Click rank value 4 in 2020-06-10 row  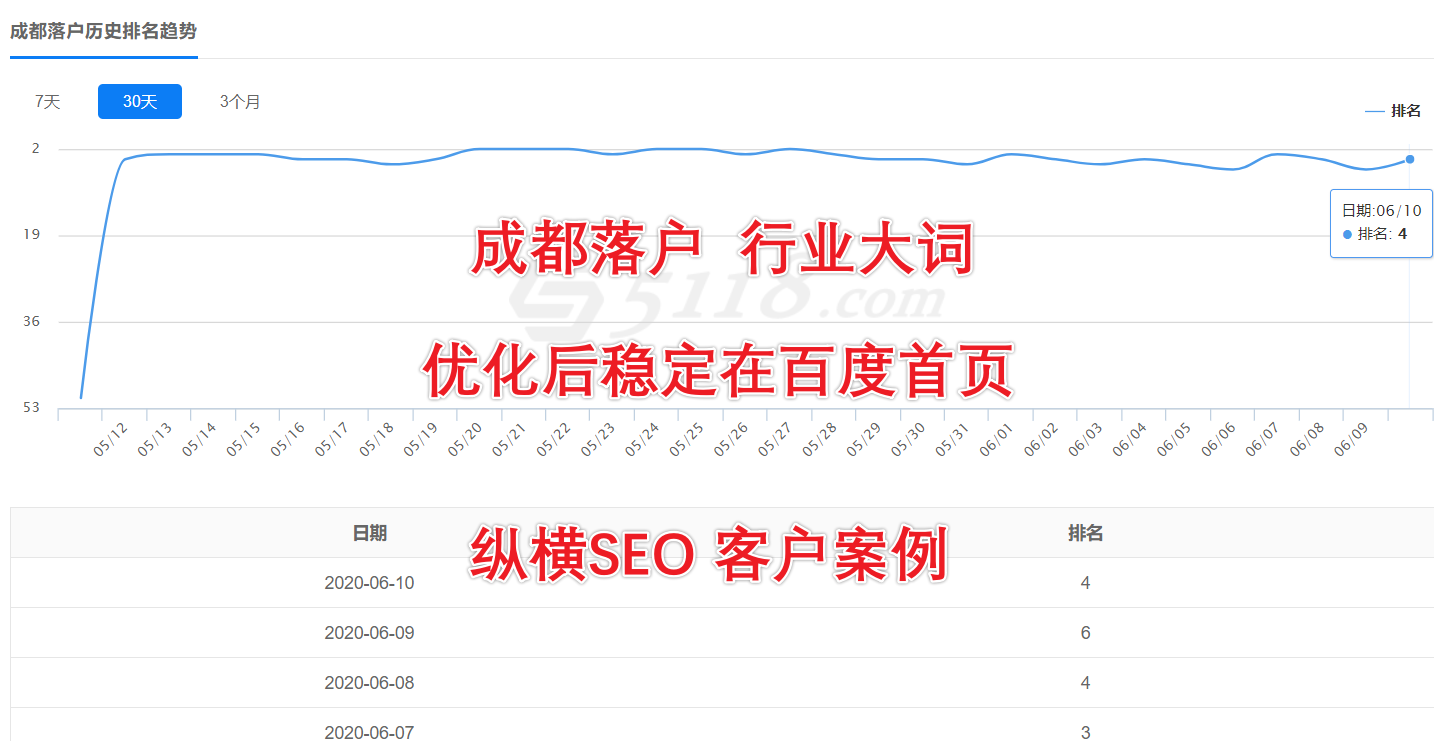coord(1086,583)
